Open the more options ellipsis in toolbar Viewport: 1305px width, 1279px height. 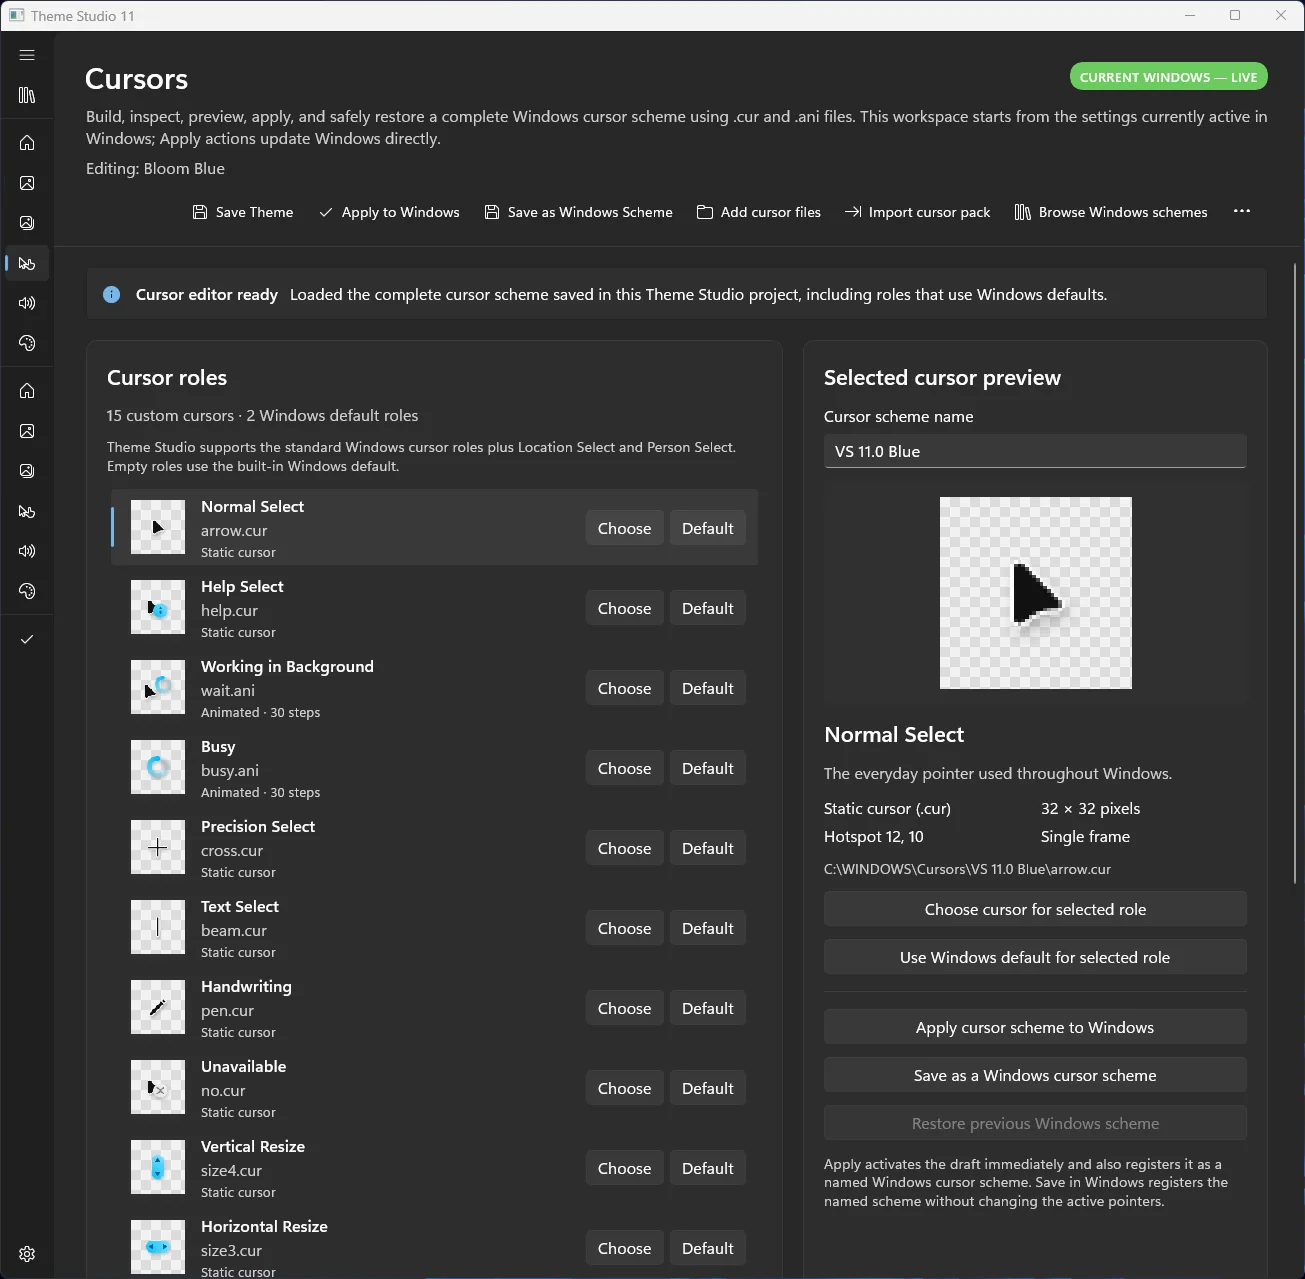click(1242, 211)
